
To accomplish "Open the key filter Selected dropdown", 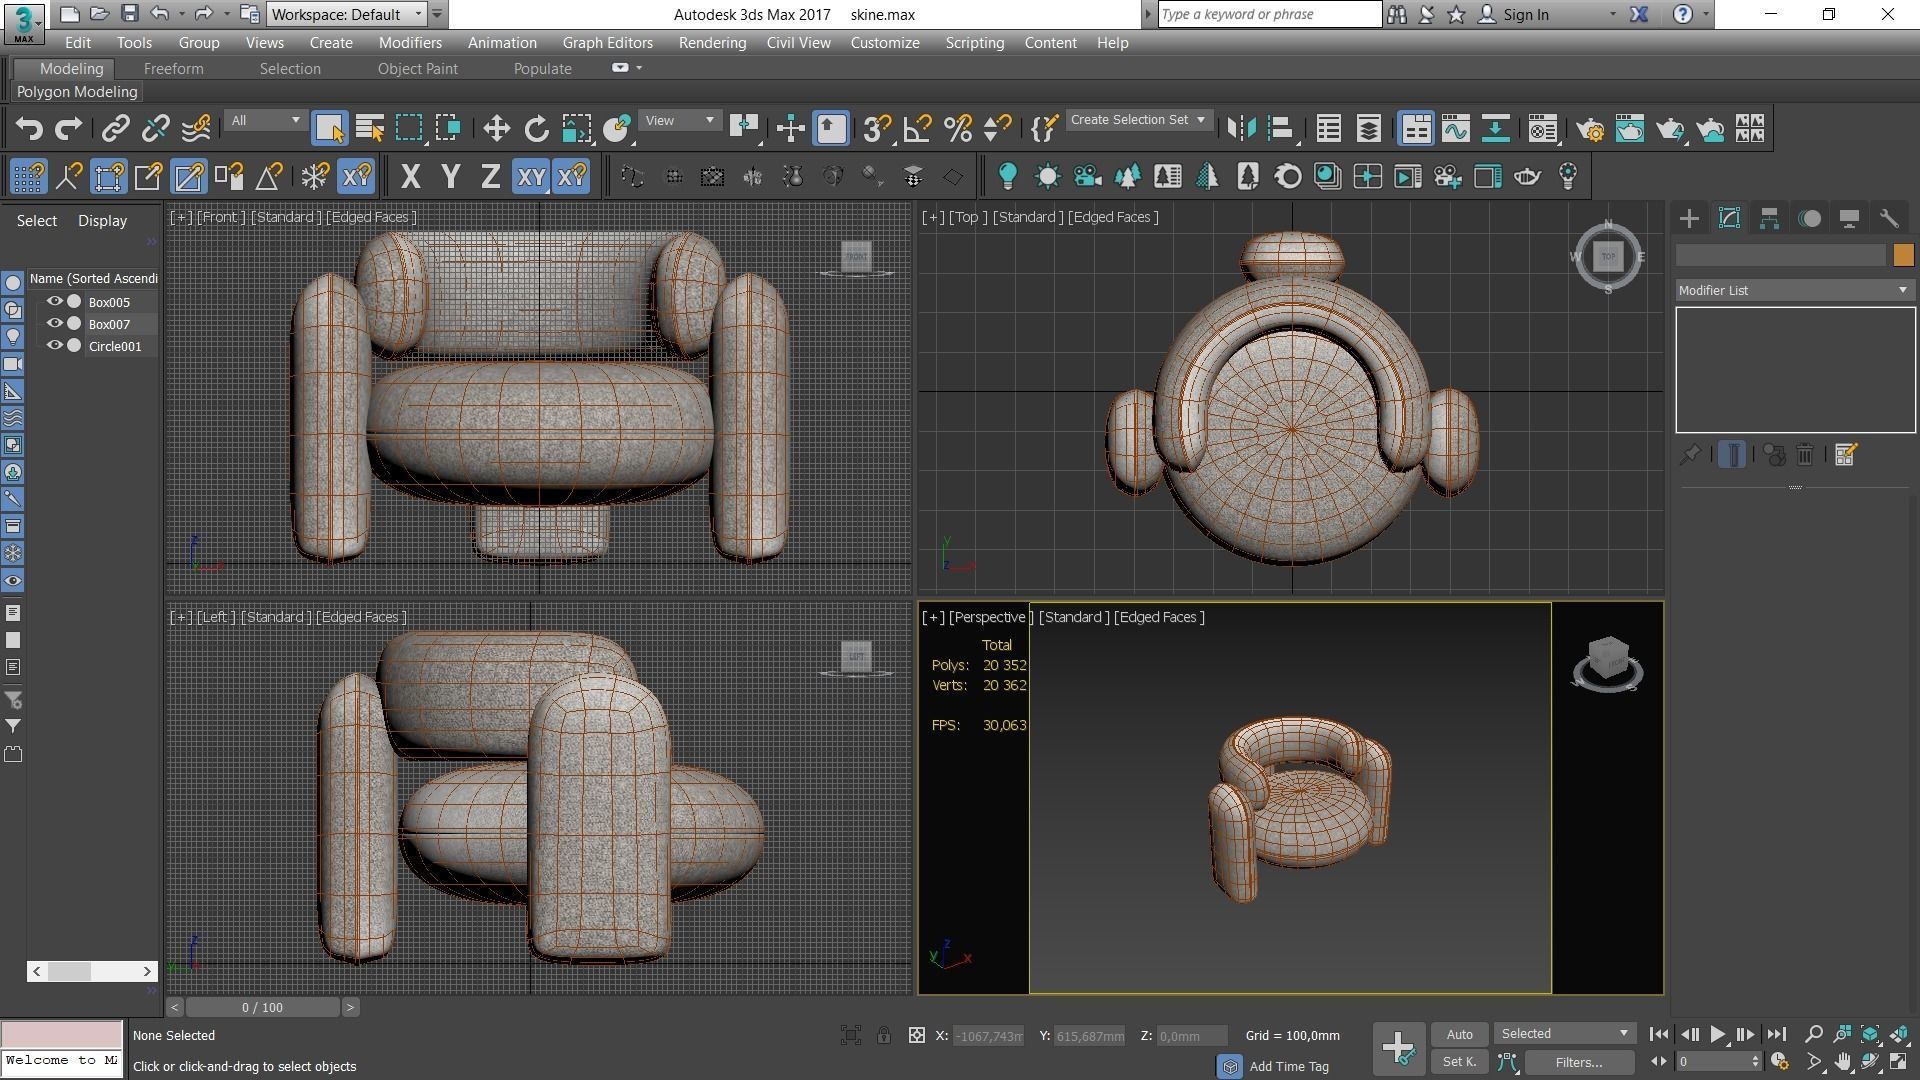I will [1564, 1033].
